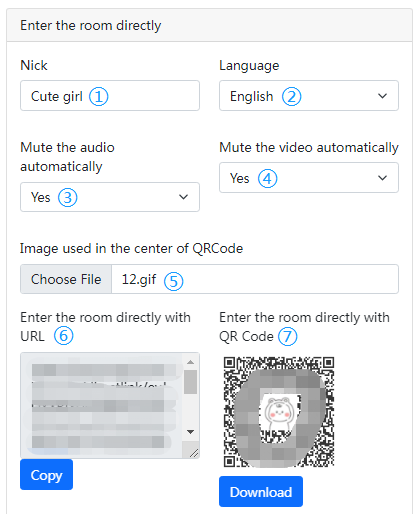Click the Nick text field with Cute girl

110,95
